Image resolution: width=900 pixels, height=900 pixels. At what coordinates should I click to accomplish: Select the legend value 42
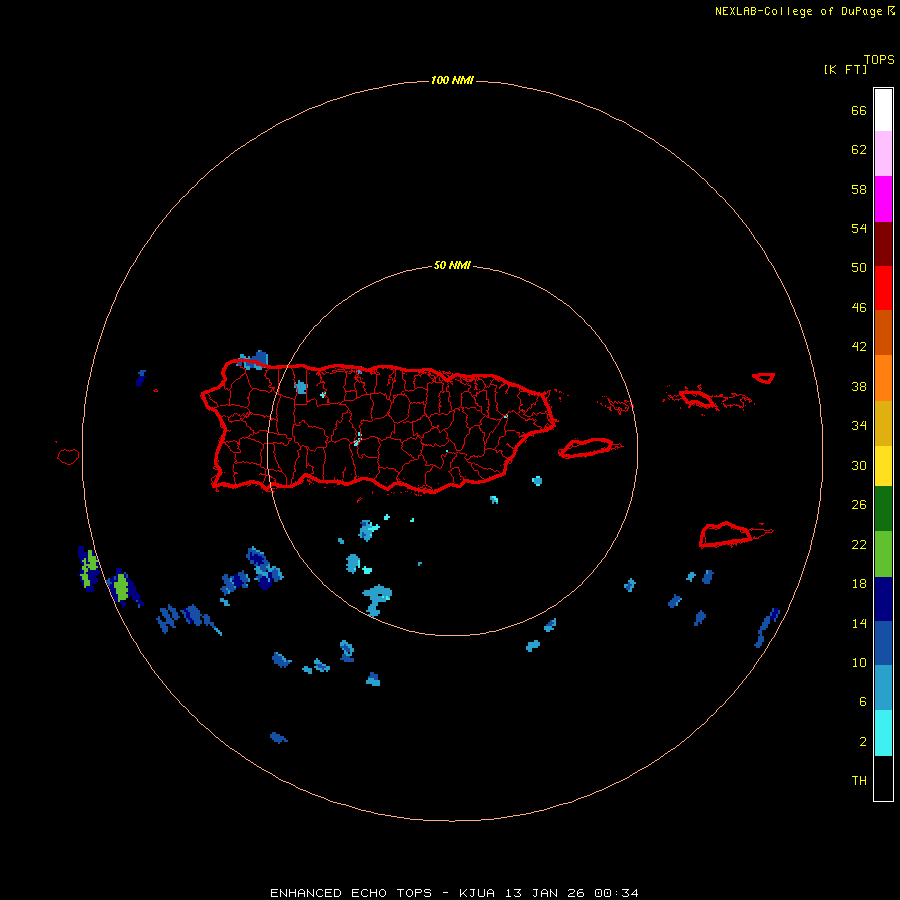pos(859,347)
